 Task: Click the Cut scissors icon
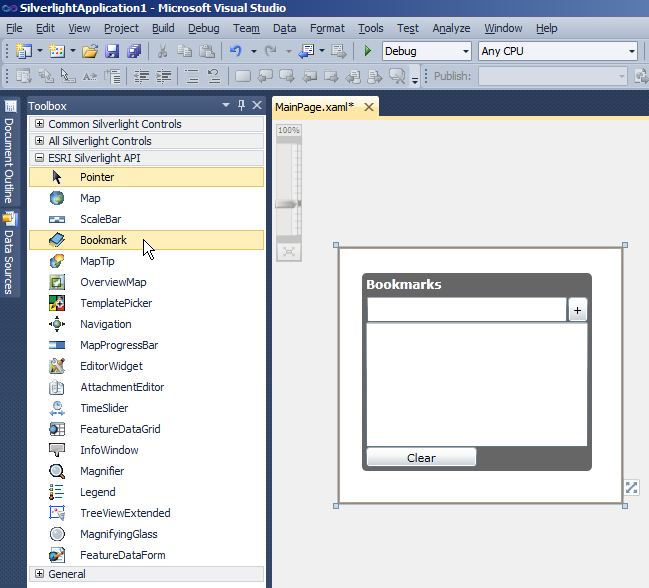click(162, 51)
